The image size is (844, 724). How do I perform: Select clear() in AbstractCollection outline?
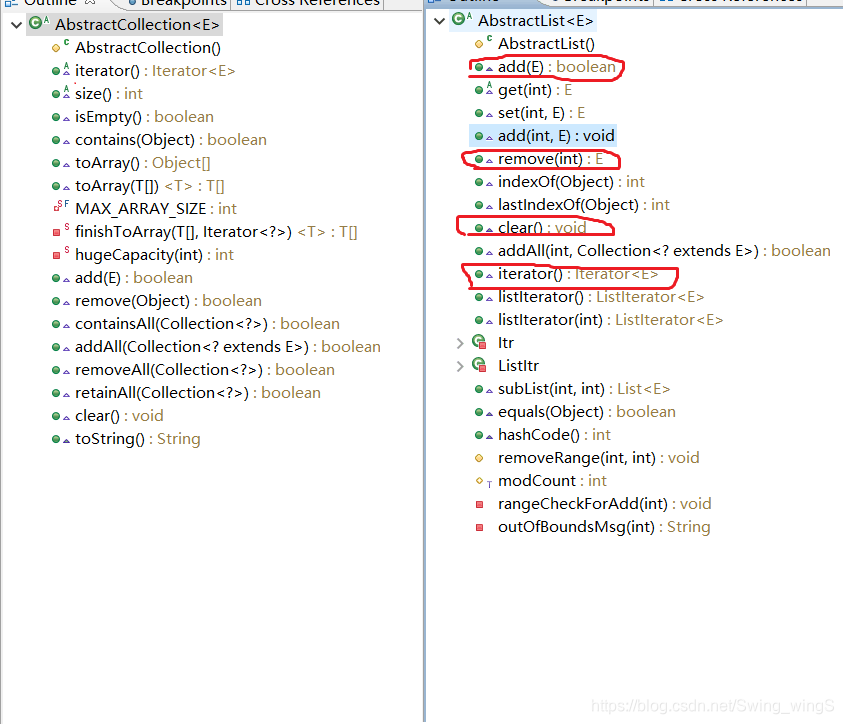pyautogui.click(x=119, y=416)
